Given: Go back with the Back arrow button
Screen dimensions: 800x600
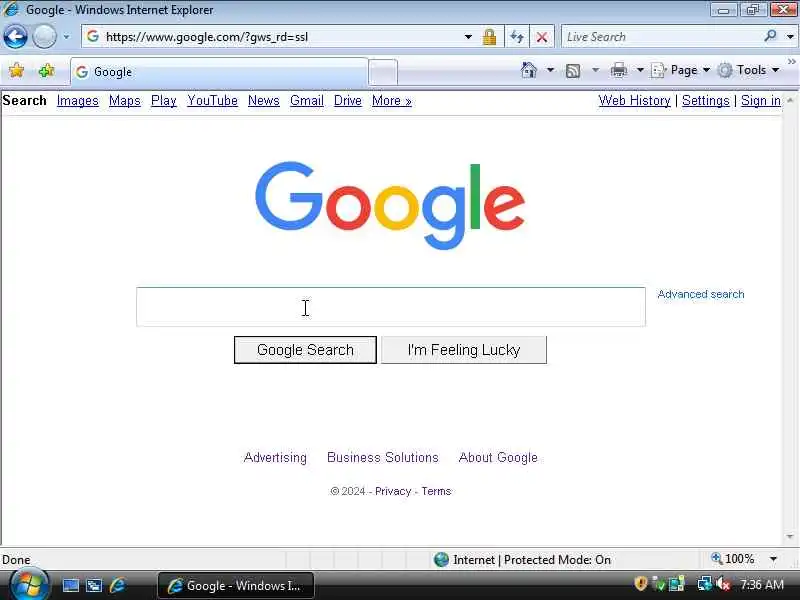Looking at the screenshot, I should [15, 37].
